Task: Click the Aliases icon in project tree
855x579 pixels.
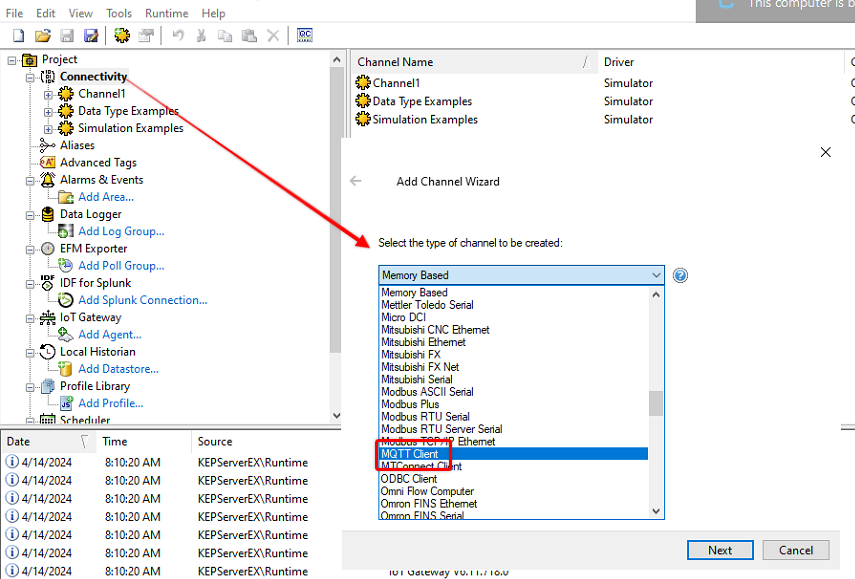Action: 48,146
